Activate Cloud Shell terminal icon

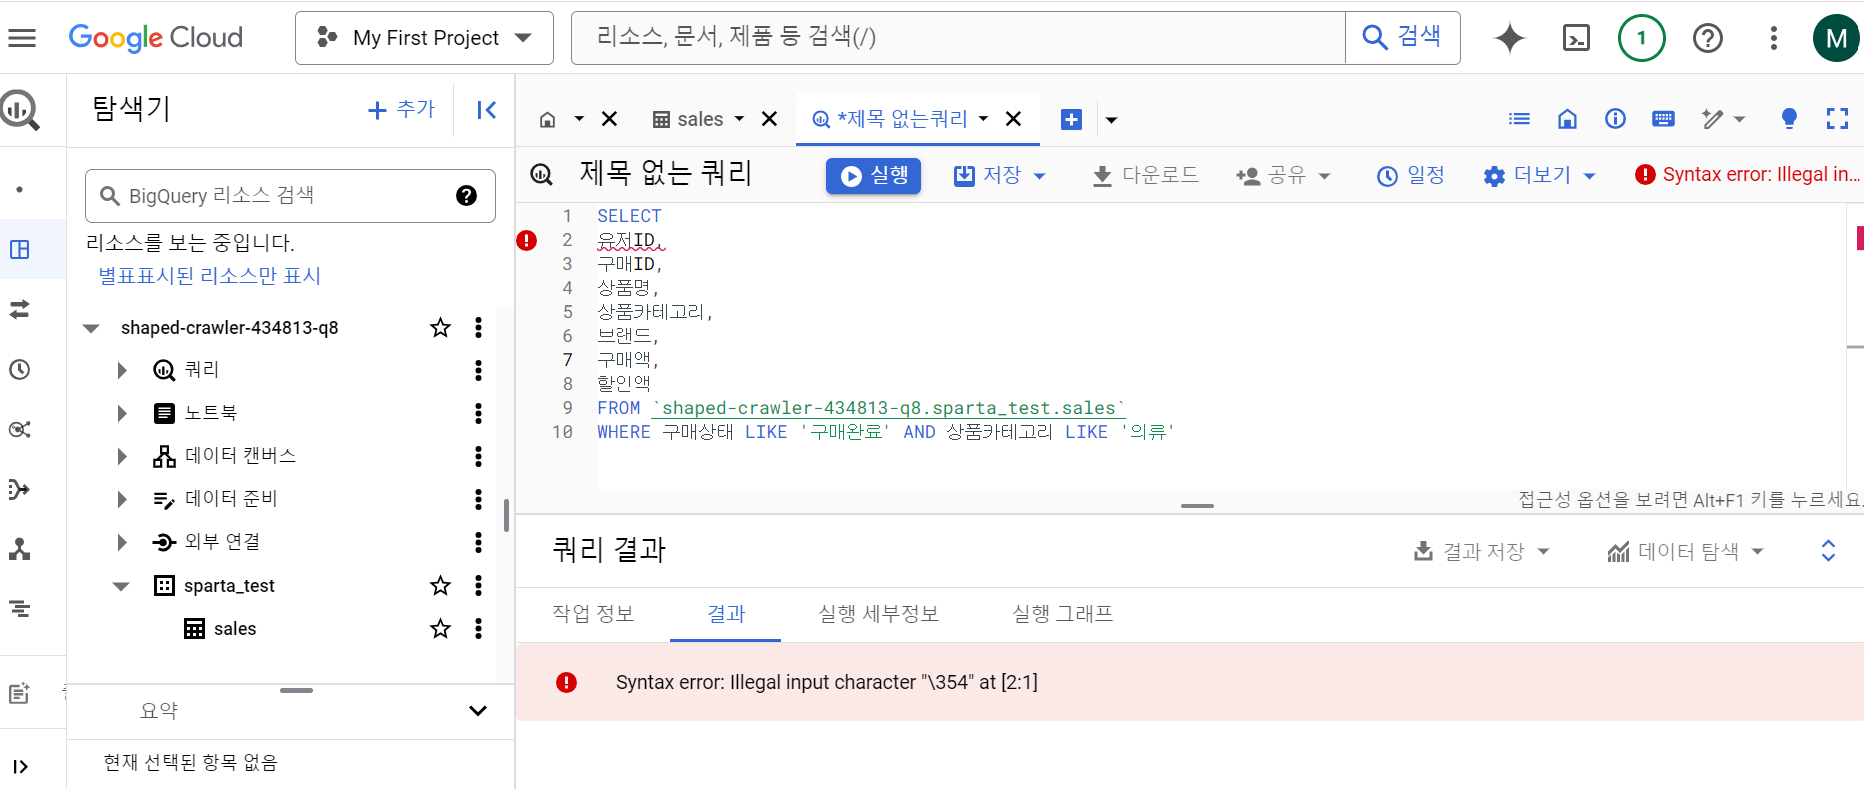pos(1576,38)
